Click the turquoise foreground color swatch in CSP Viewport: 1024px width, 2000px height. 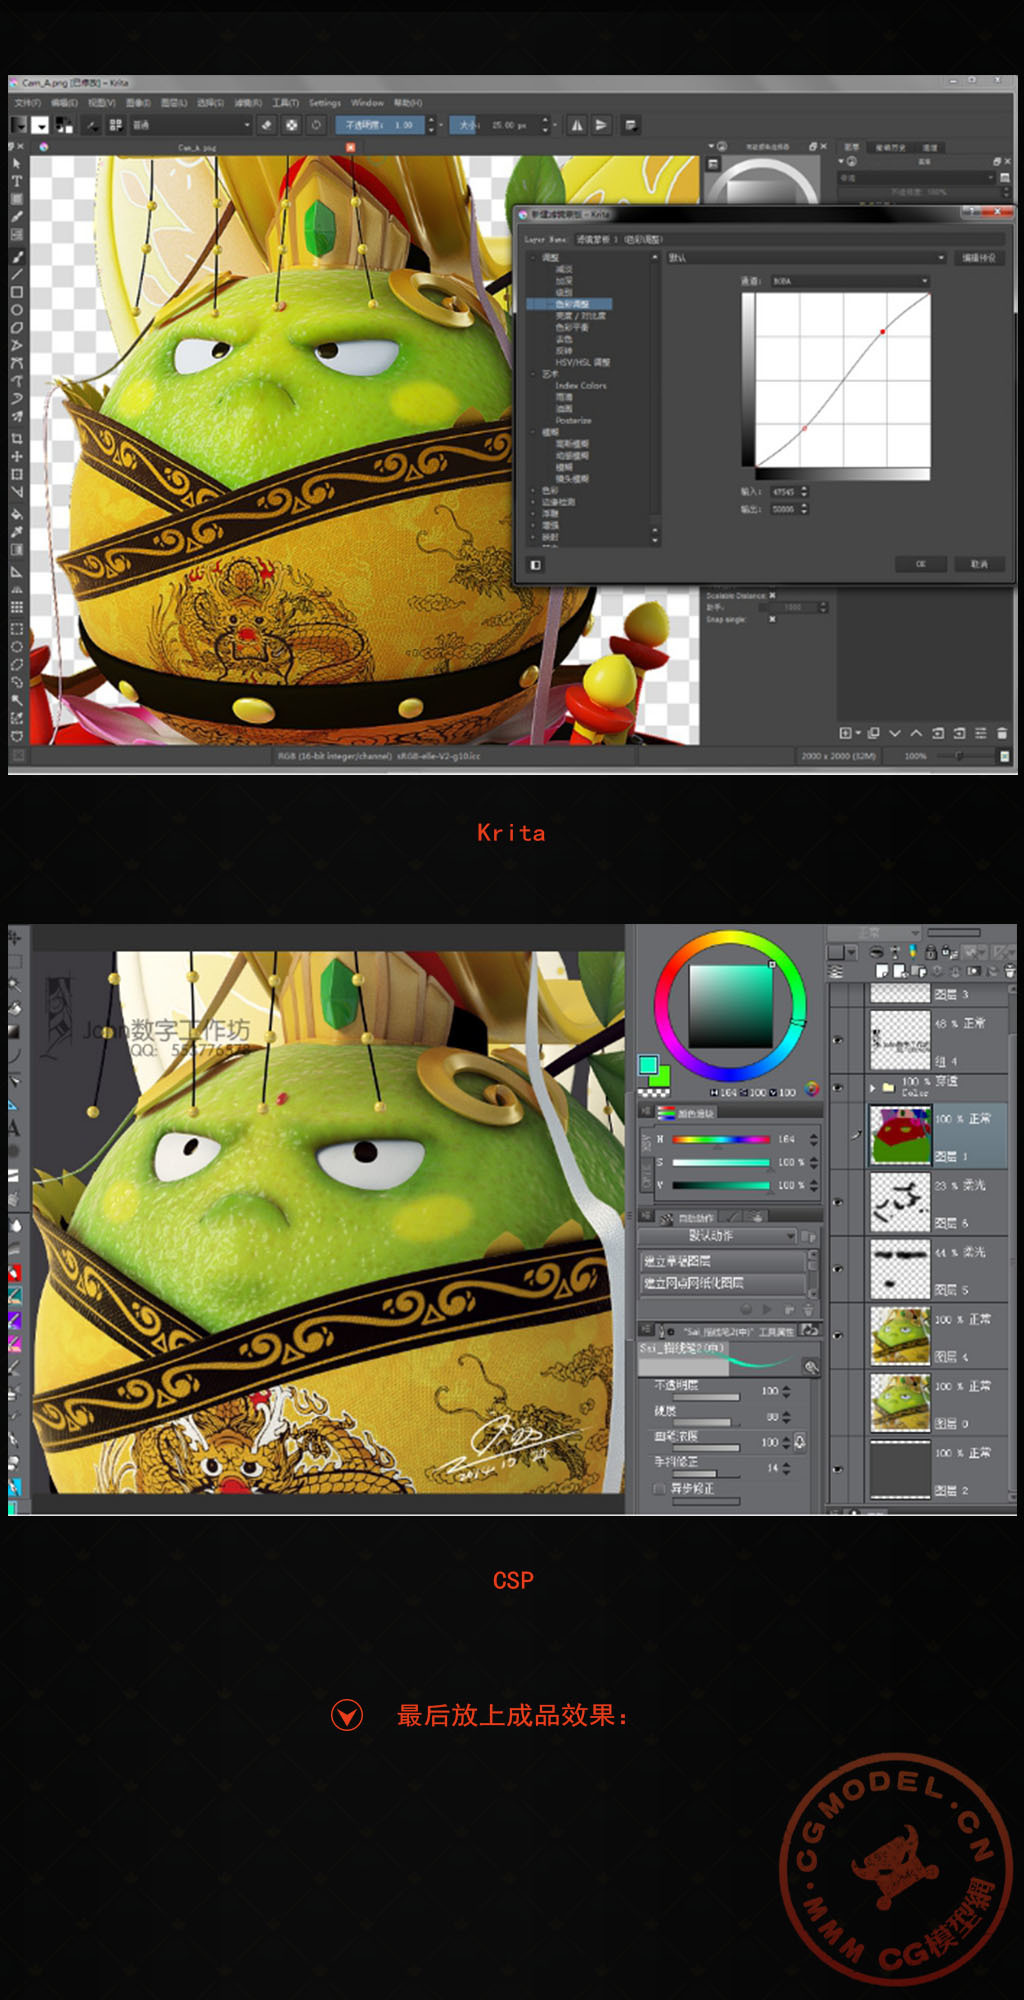pyautogui.click(x=647, y=1065)
